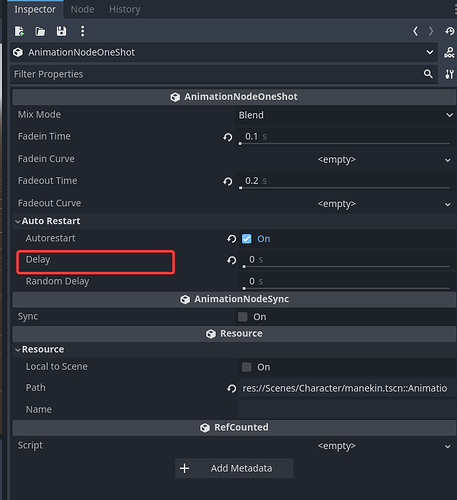457x500 pixels.
Task: Click the Add Metadata button
Action: click(x=234, y=468)
